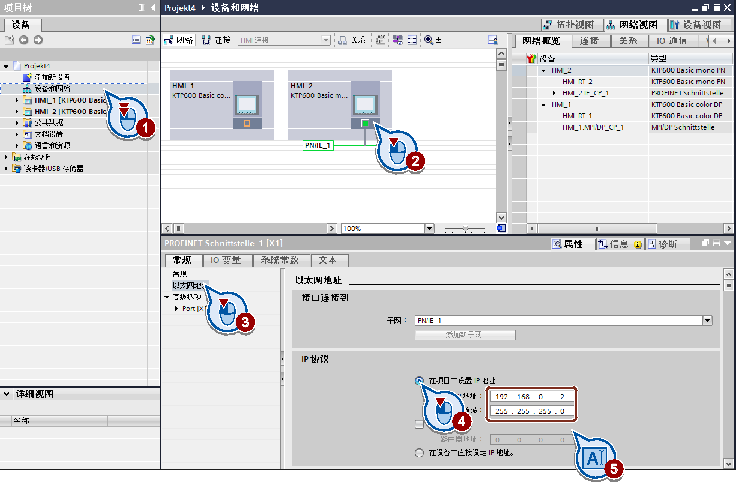Click the PN/IE_1 subnet label in network view
The height and width of the screenshot is (482, 736).
point(318,145)
